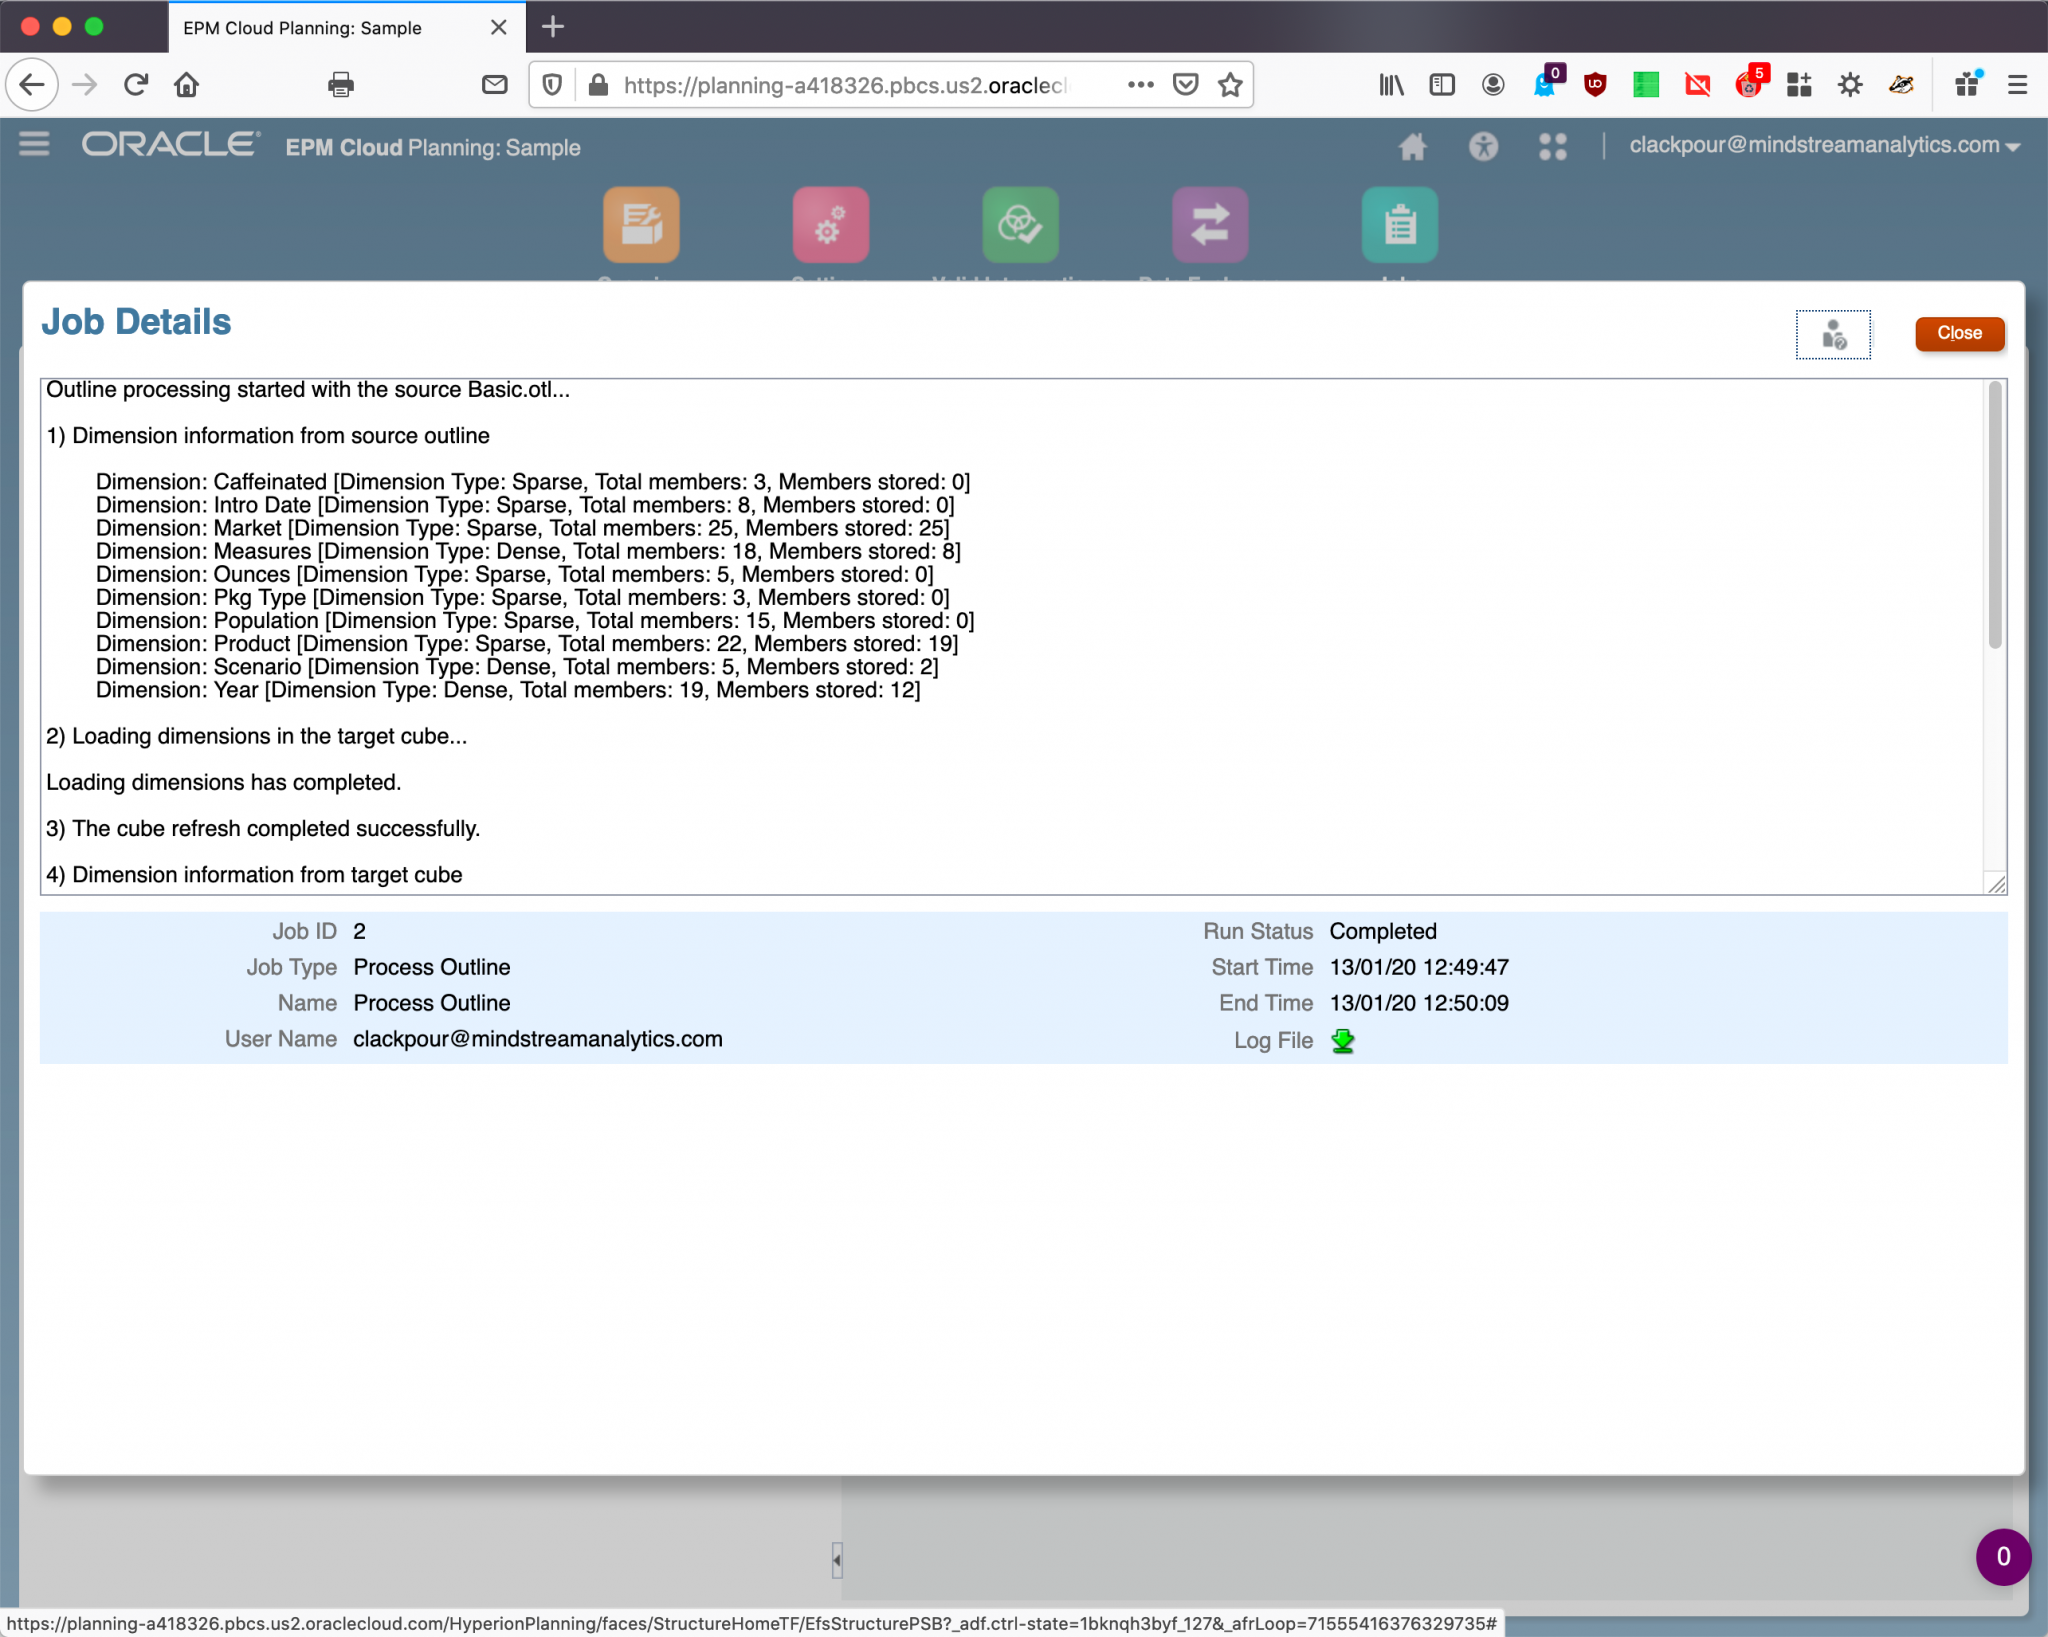
Task: Open the purple Data Exchange arrows icon
Action: pos(1210,224)
